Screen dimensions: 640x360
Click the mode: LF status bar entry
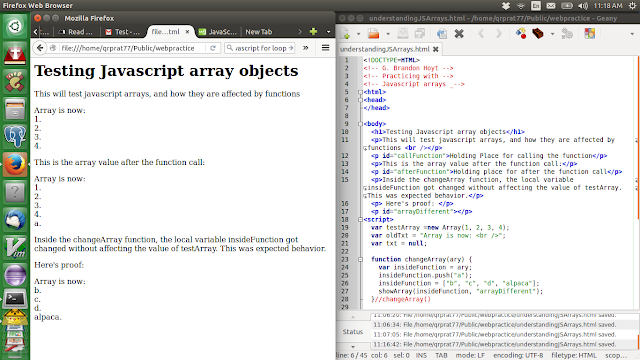click(x=470, y=356)
